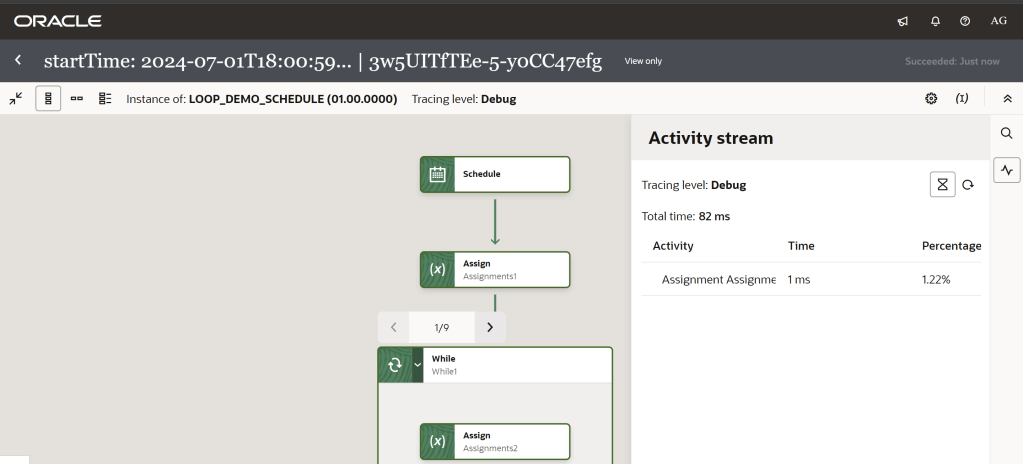
Task: Click the collapse arrows icon in the canvas toolbar
Action: coord(16,98)
